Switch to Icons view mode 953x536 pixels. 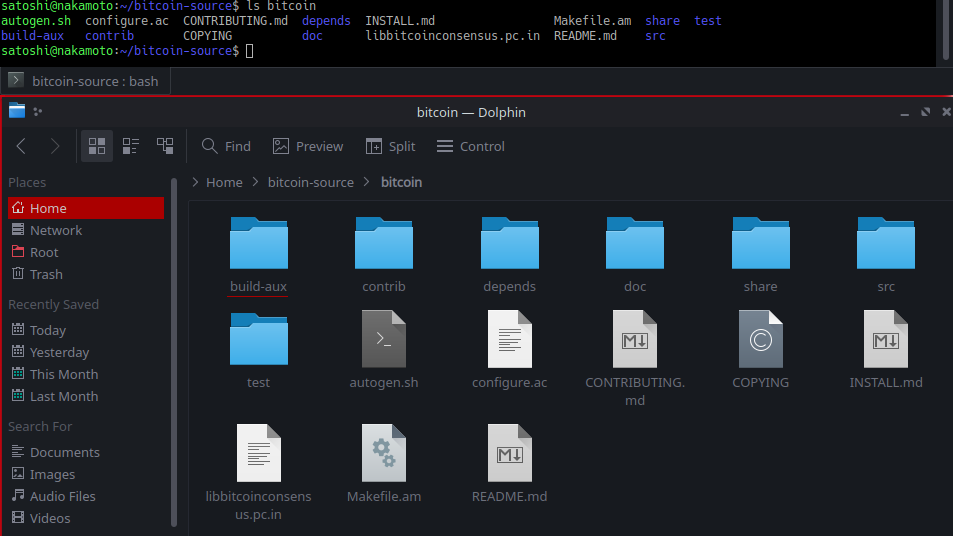coord(97,146)
